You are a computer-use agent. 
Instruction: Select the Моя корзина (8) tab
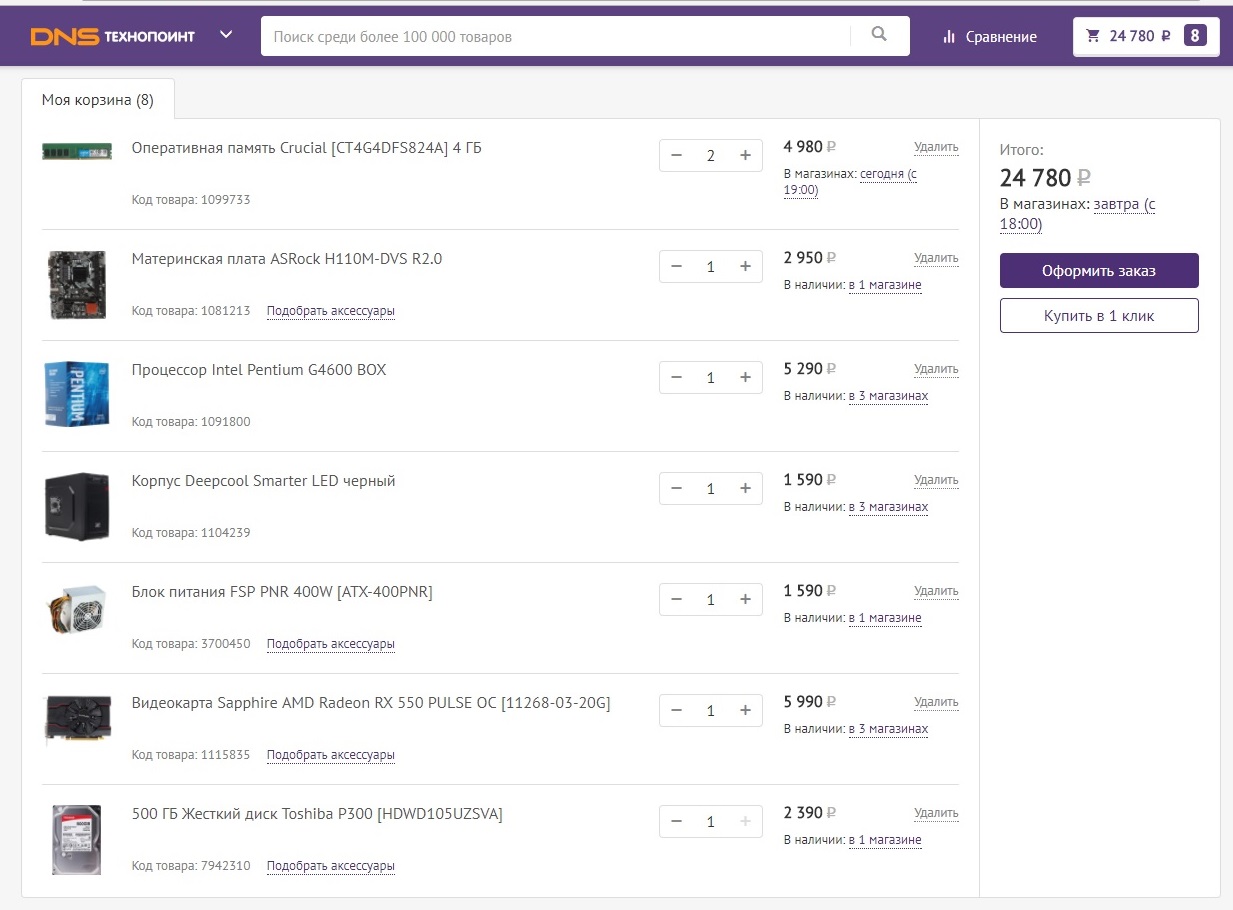(98, 99)
